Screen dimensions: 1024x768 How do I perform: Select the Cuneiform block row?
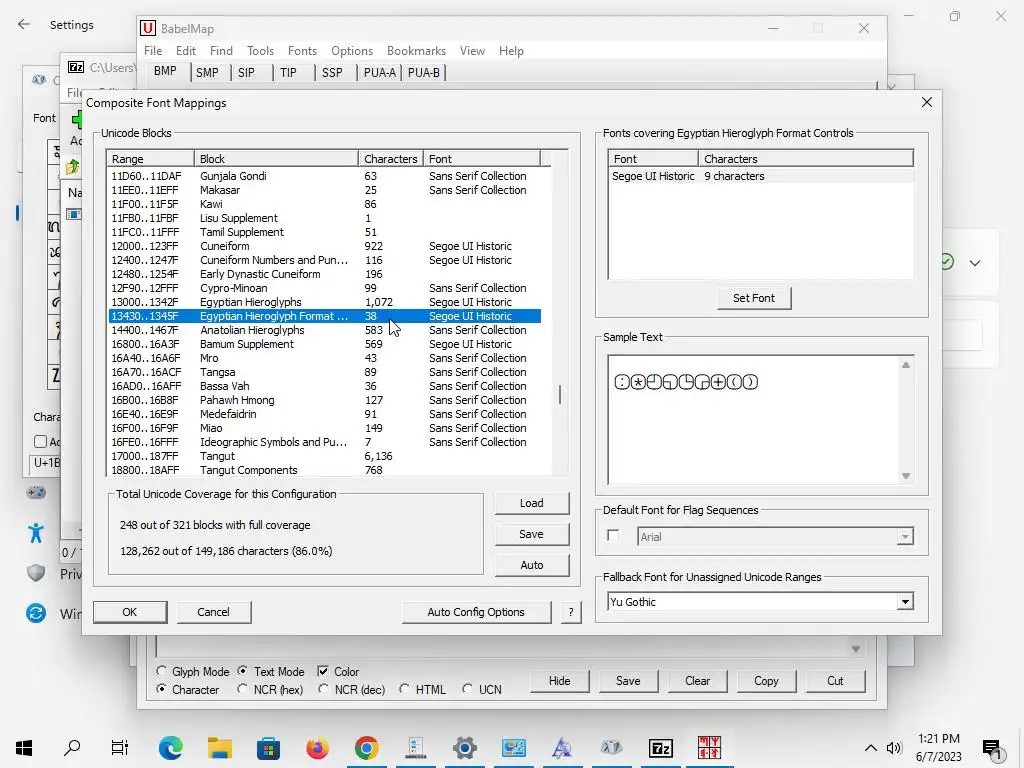tap(324, 246)
